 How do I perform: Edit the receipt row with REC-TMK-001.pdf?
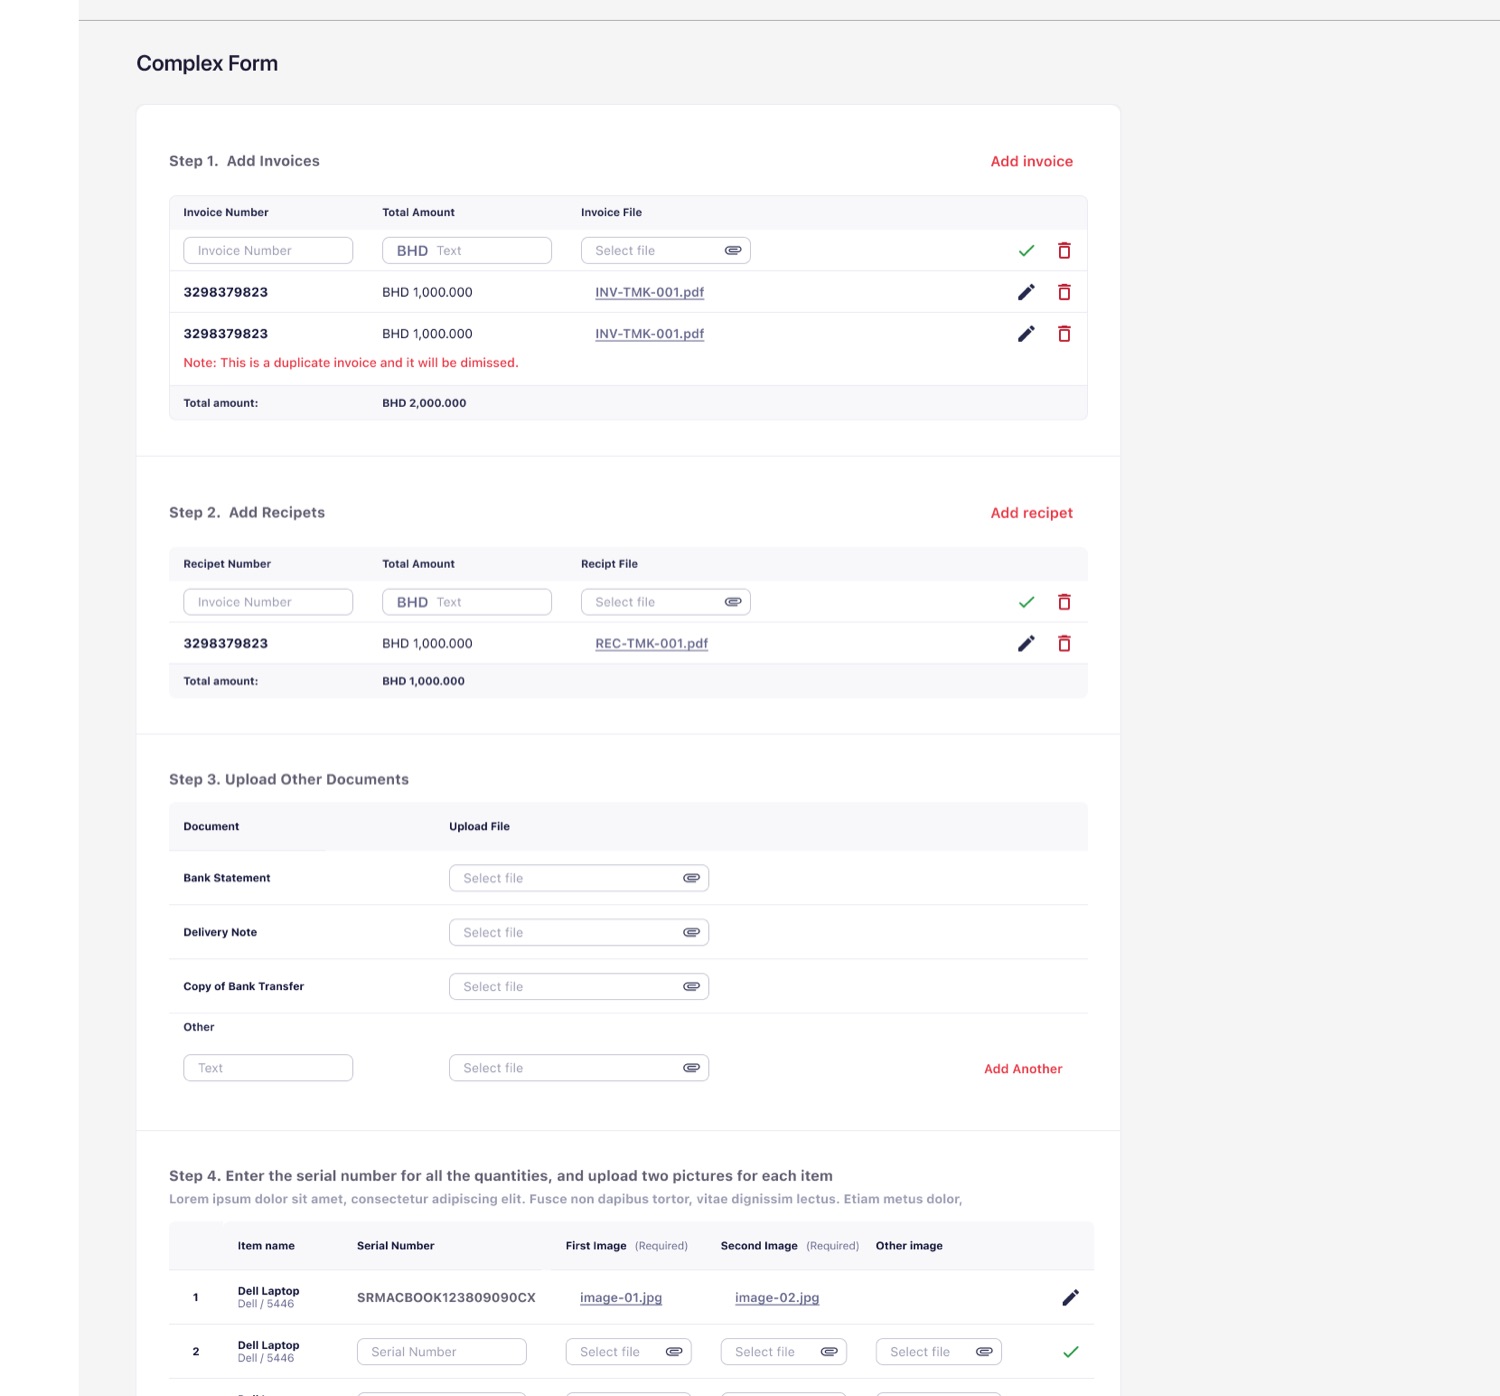(1026, 644)
